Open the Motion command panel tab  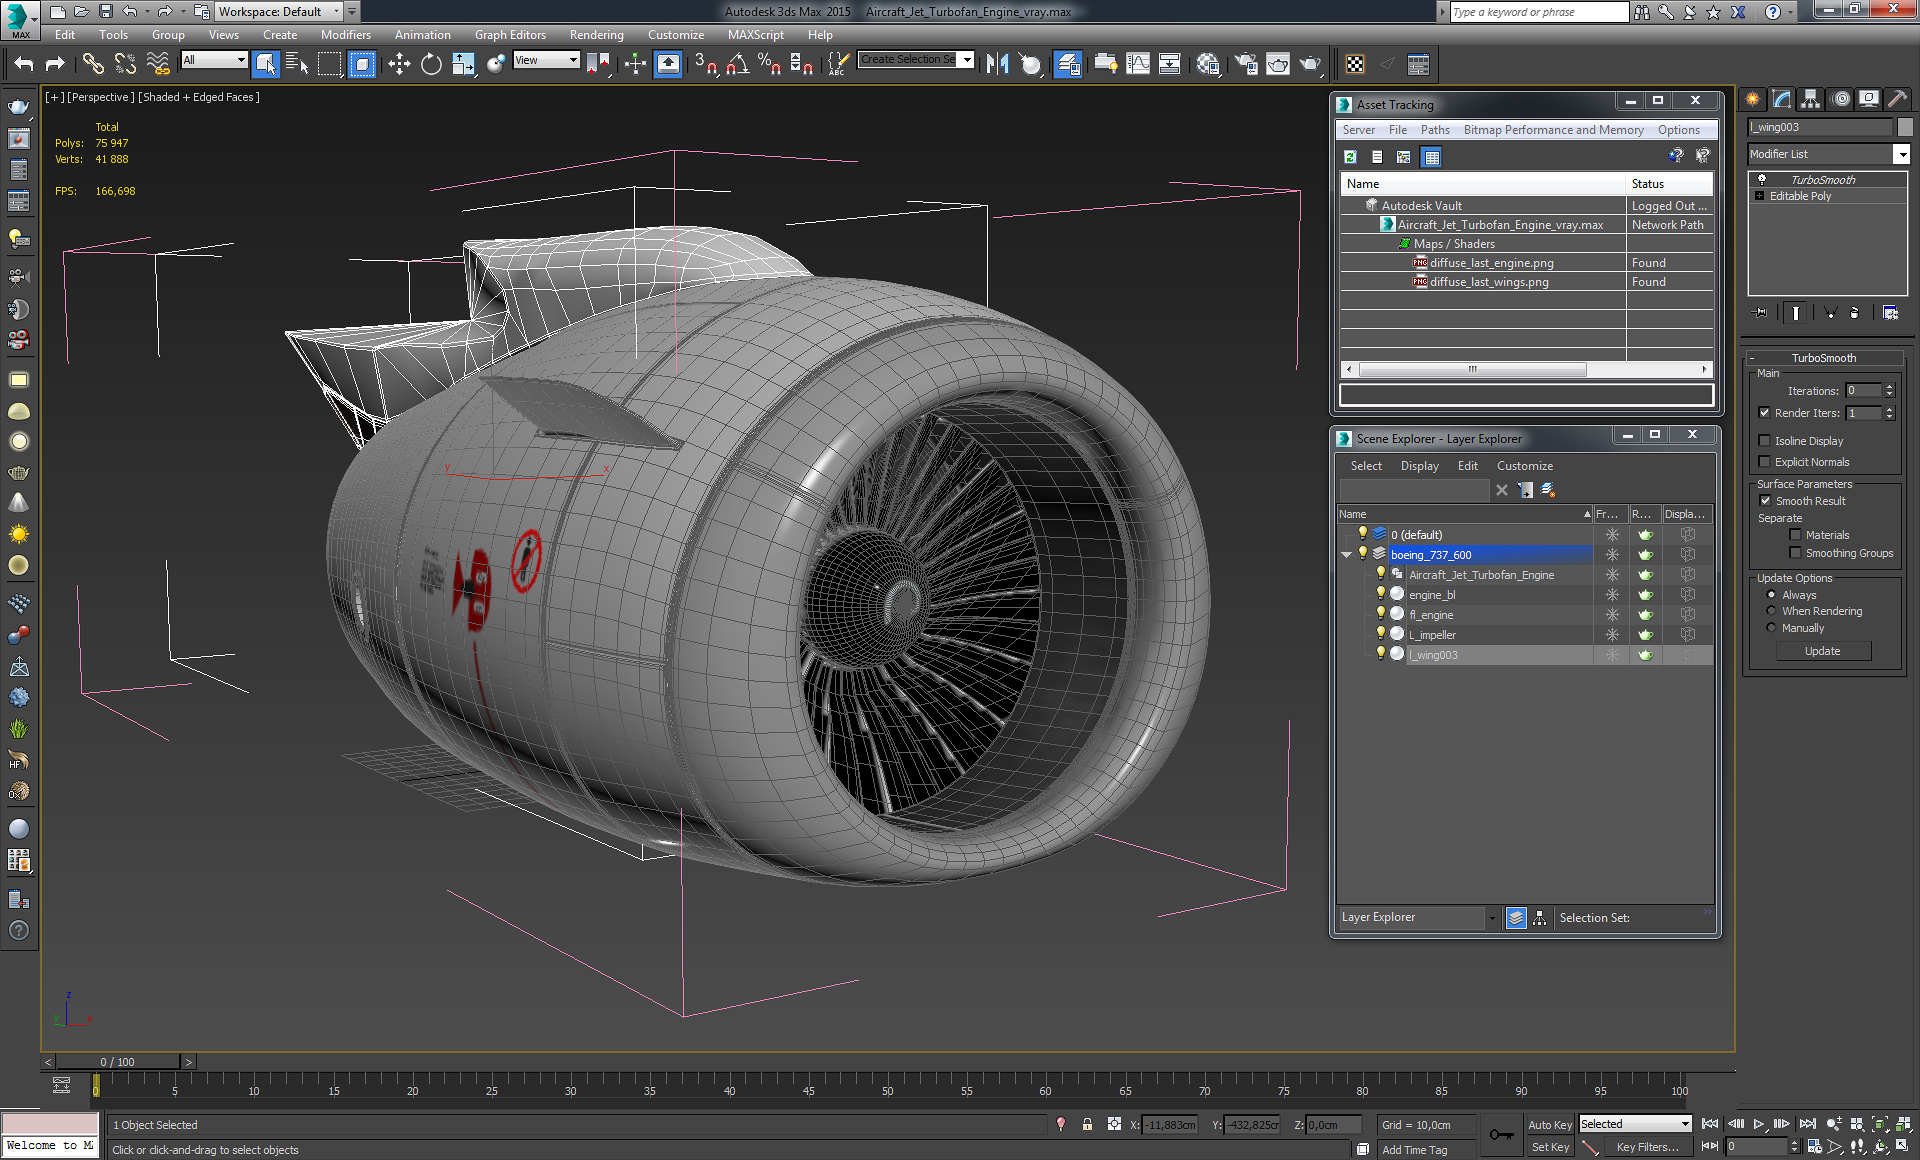1840,99
